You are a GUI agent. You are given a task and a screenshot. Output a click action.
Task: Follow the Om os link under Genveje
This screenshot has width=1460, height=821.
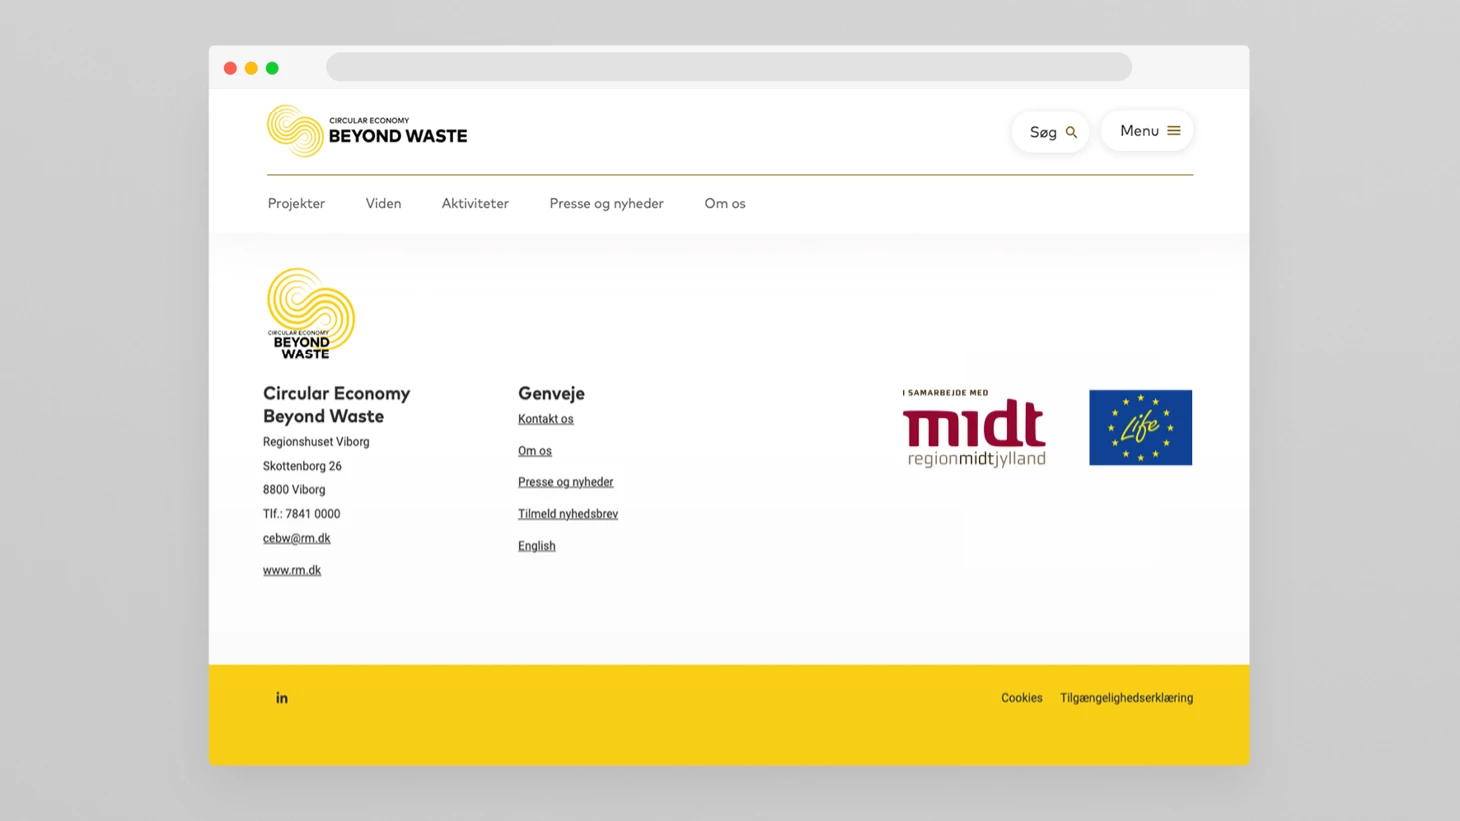tap(535, 451)
